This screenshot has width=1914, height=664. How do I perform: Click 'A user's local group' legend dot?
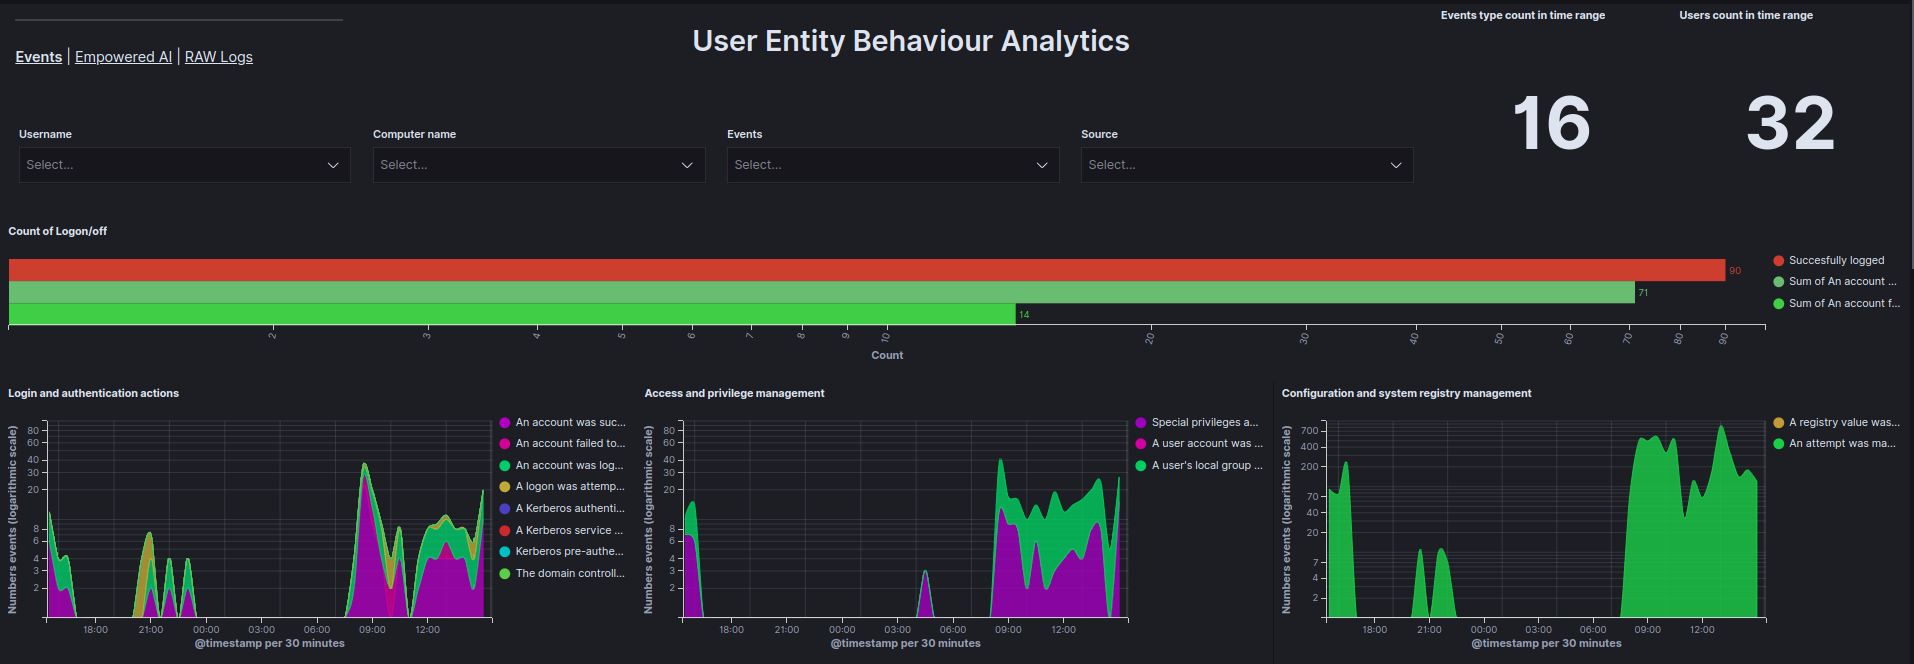(1141, 466)
